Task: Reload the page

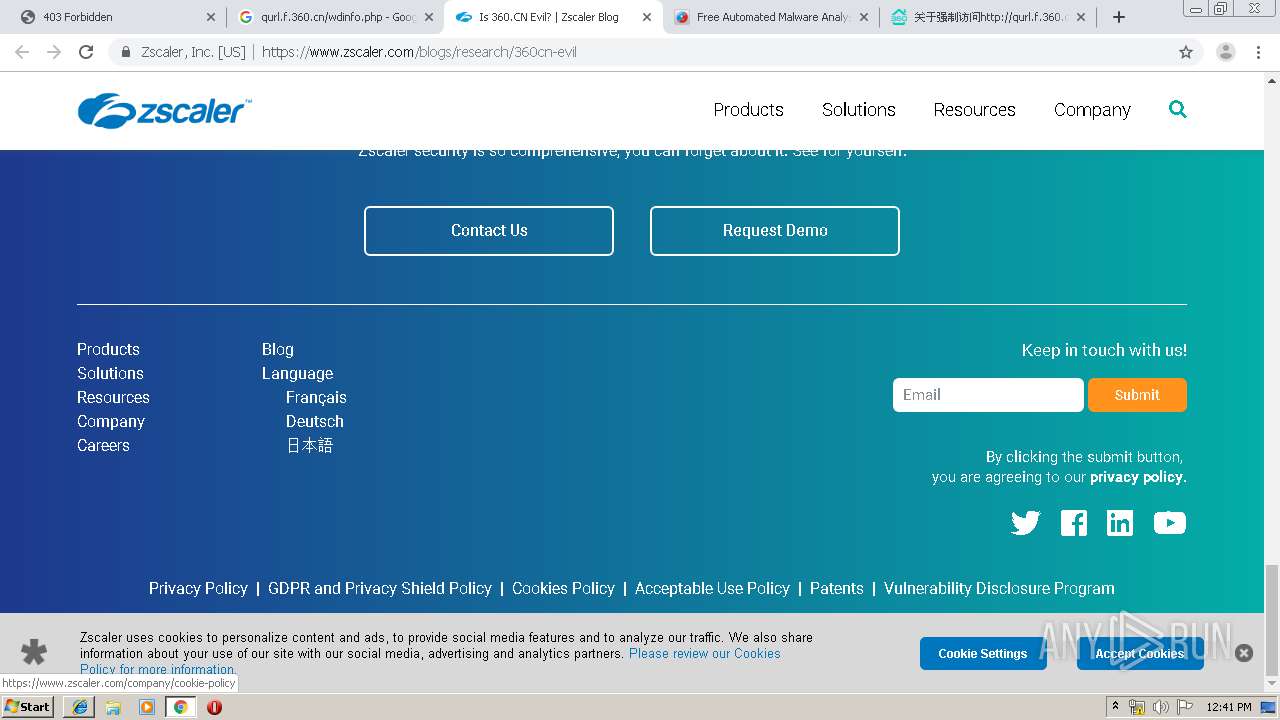Action: 86,52
